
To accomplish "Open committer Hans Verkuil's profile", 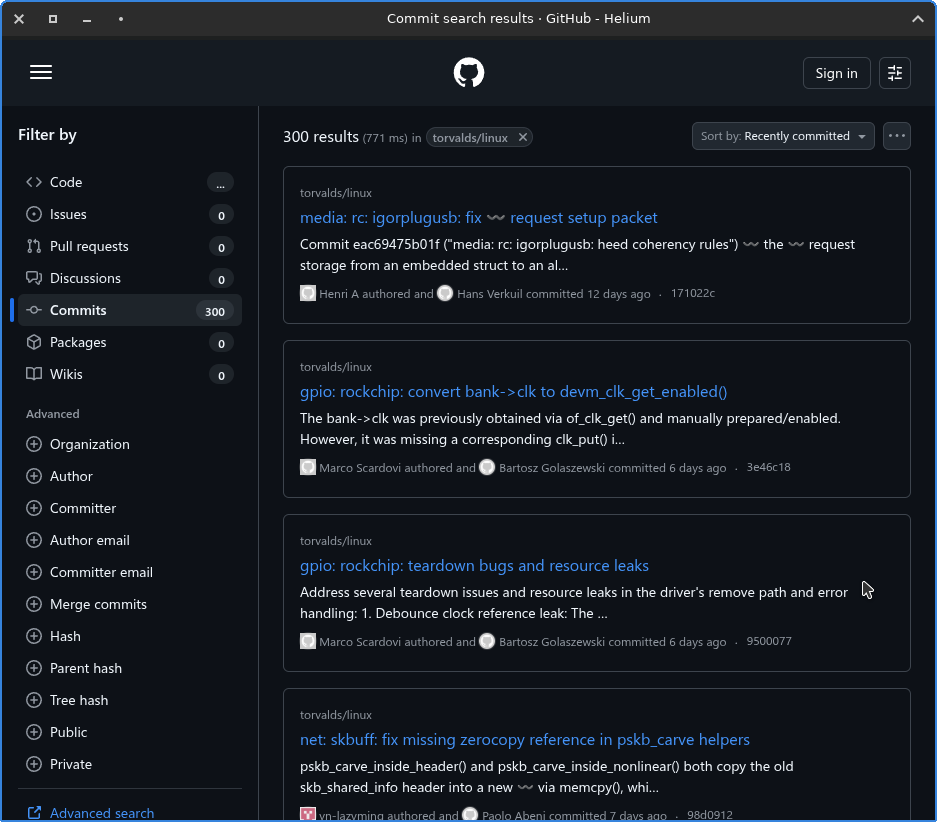I will coord(489,294).
